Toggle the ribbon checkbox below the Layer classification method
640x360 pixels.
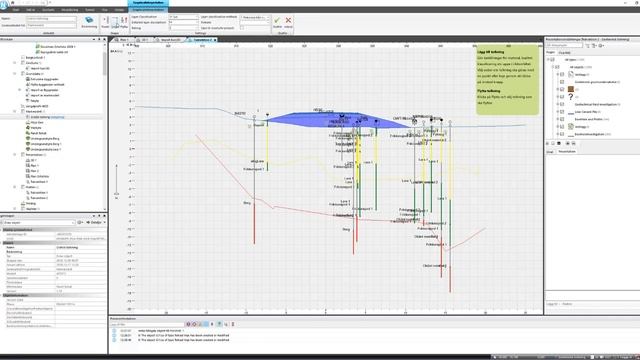242,28
